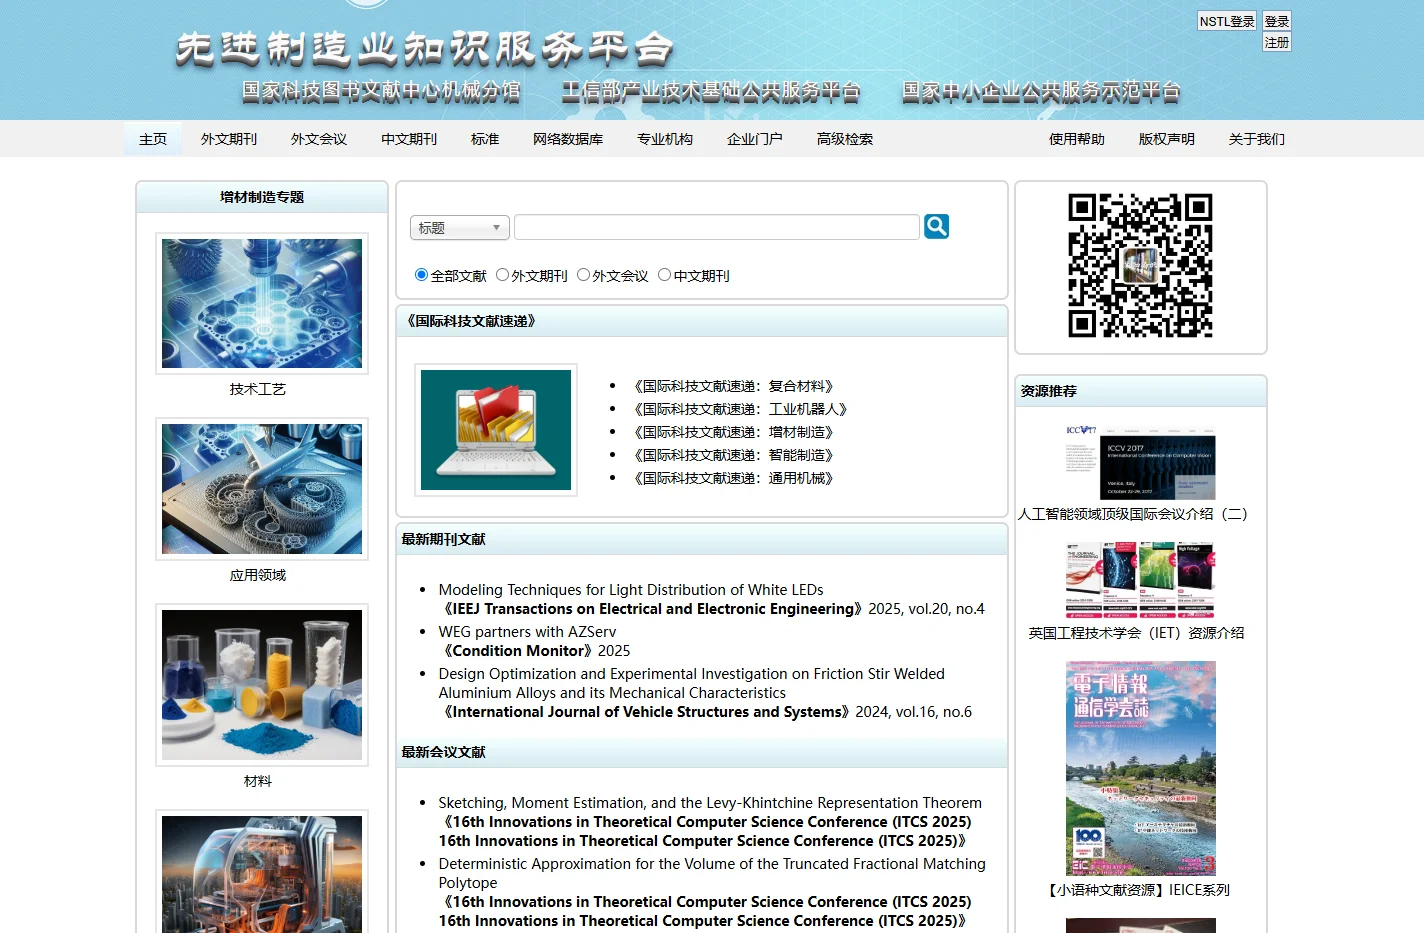Image resolution: width=1424 pixels, height=933 pixels.
Task: Select the 中文期刊 radio button
Action: point(664,275)
